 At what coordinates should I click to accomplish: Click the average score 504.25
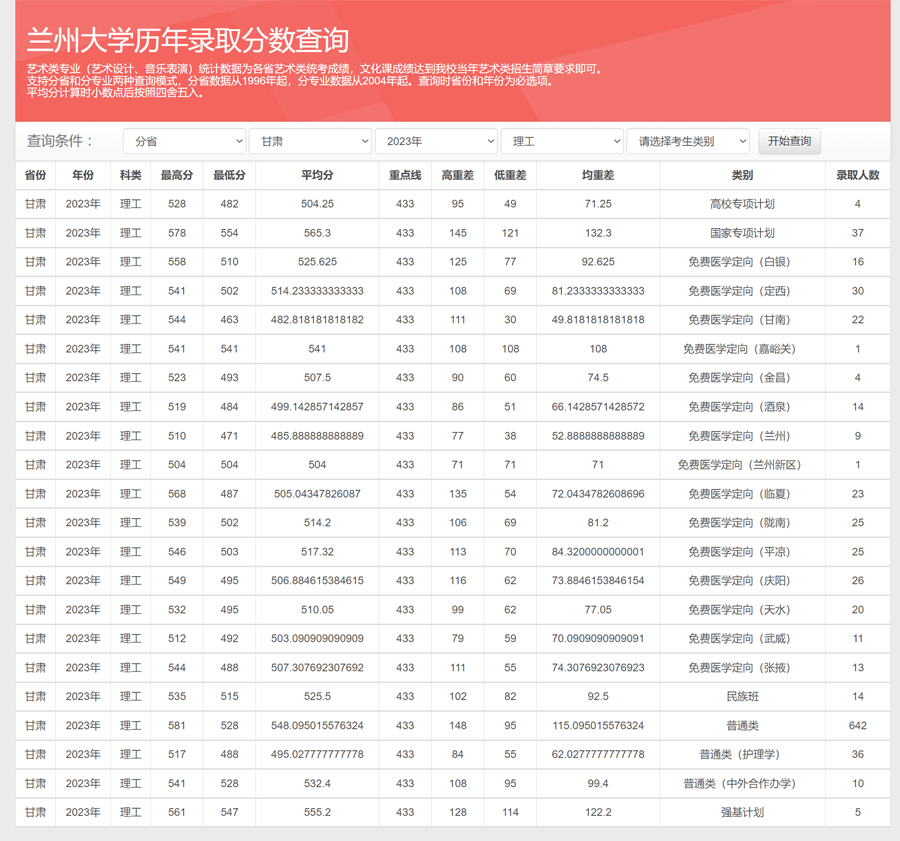[317, 204]
